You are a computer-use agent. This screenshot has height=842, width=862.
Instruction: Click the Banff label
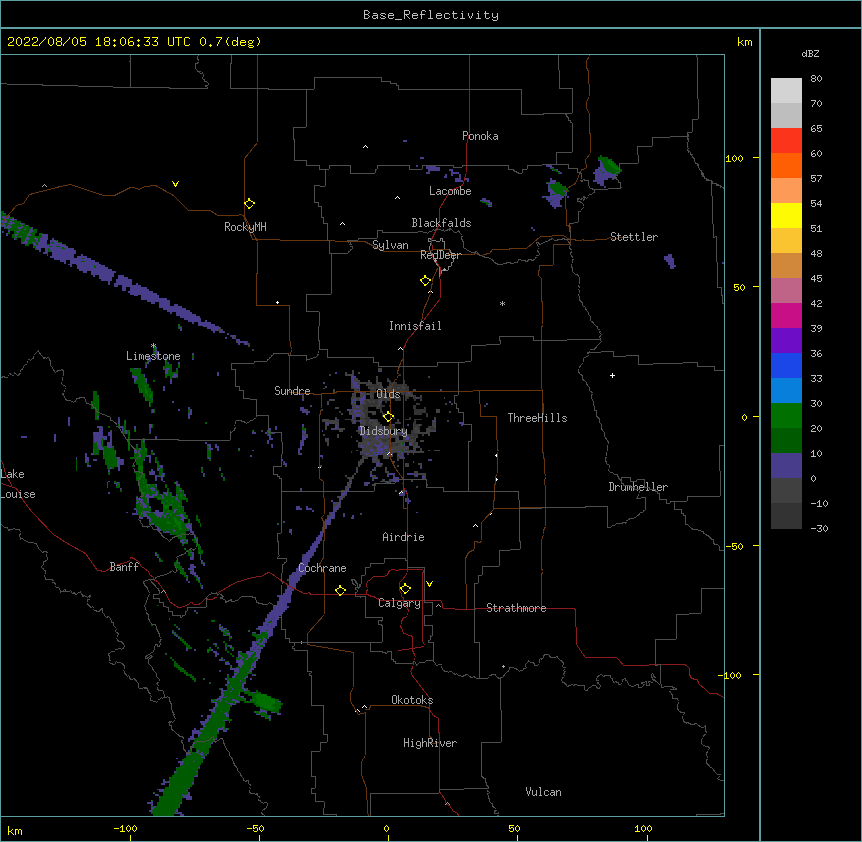point(124,567)
